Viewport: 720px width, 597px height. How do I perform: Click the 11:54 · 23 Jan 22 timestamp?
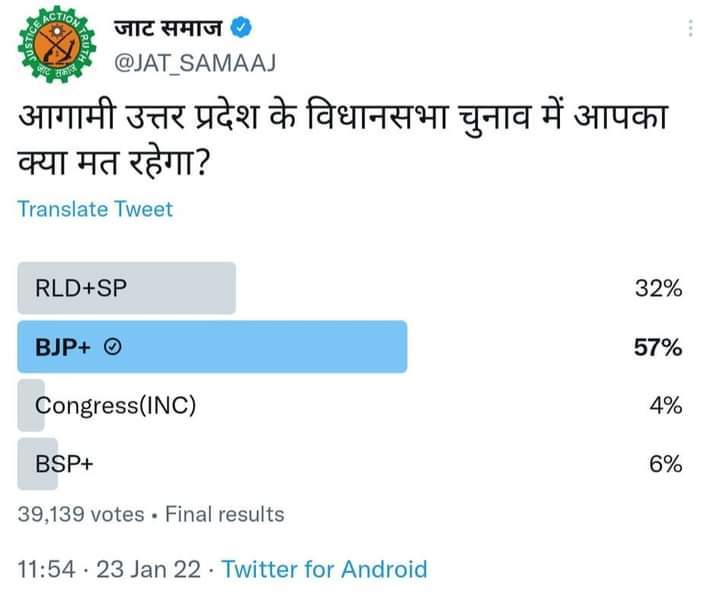tap(109, 569)
